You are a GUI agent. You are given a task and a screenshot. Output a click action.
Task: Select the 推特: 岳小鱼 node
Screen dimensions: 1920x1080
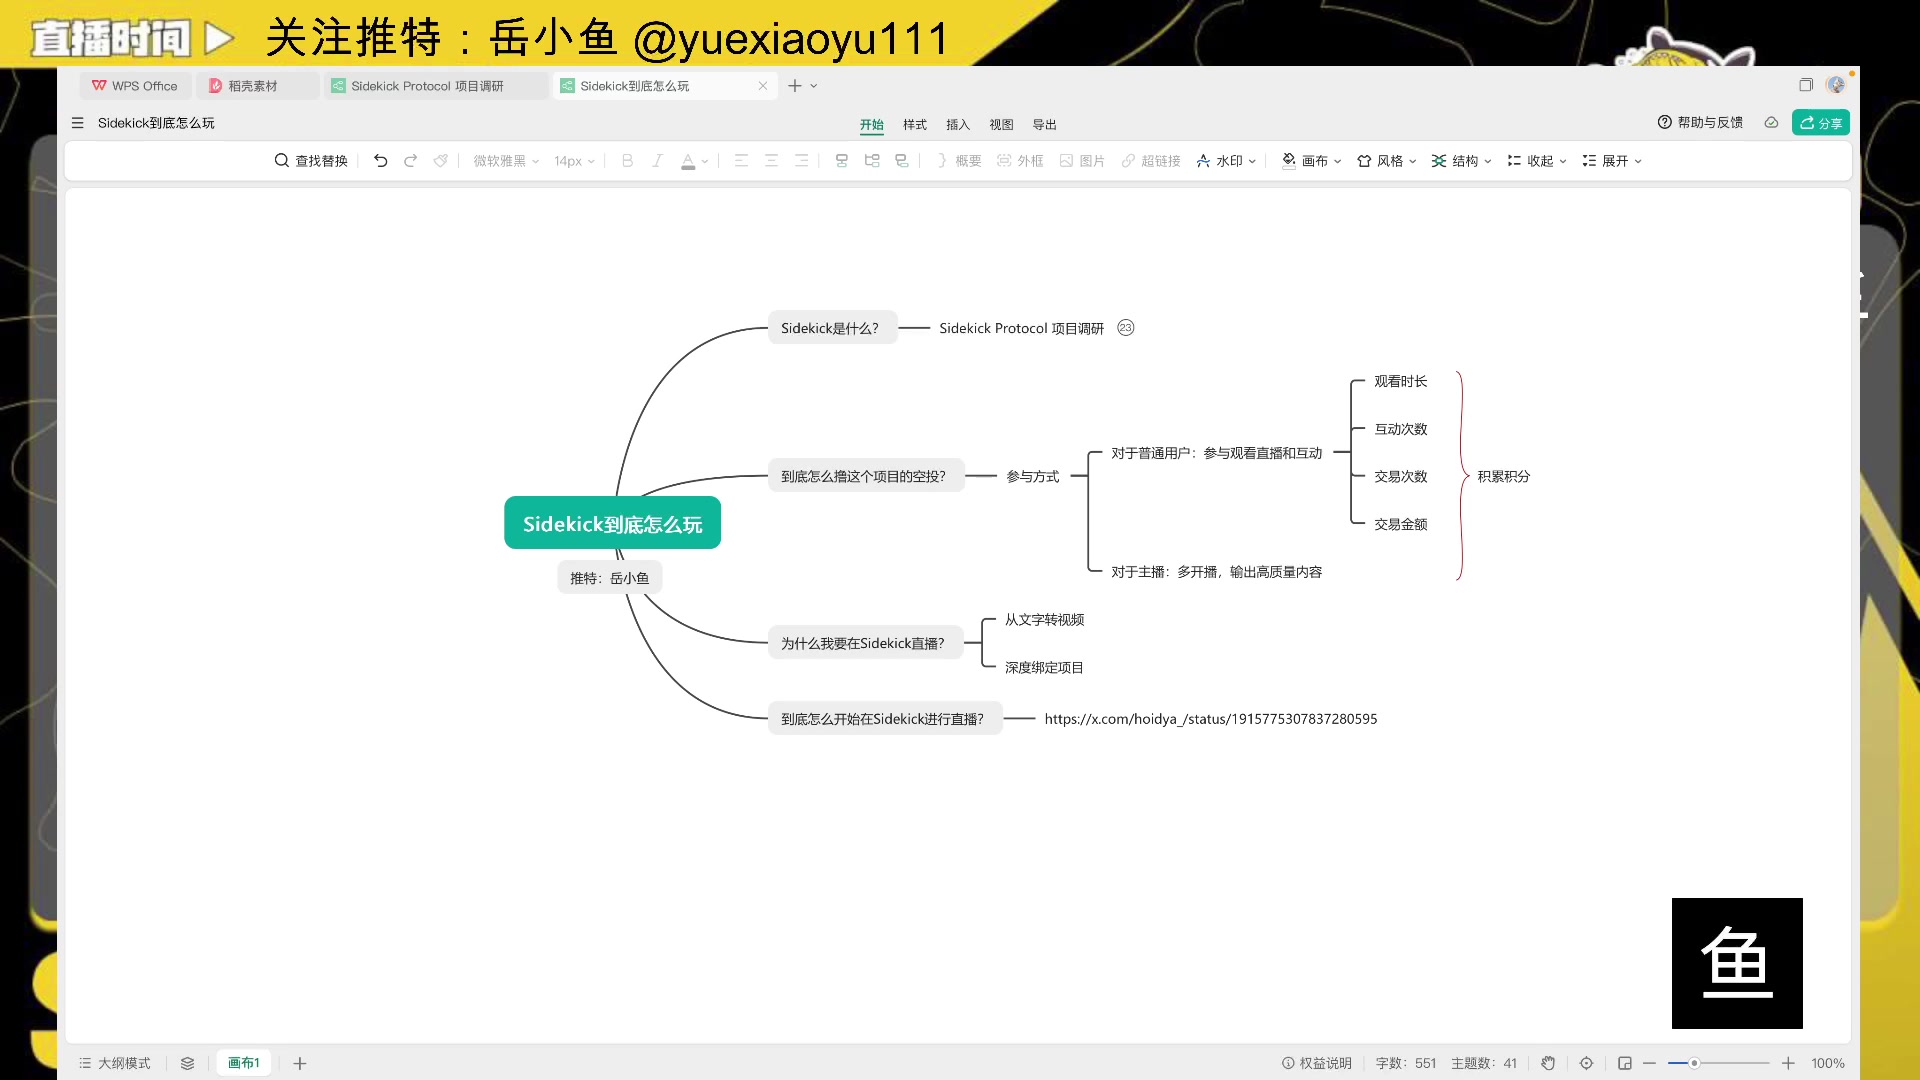[609, 578]
